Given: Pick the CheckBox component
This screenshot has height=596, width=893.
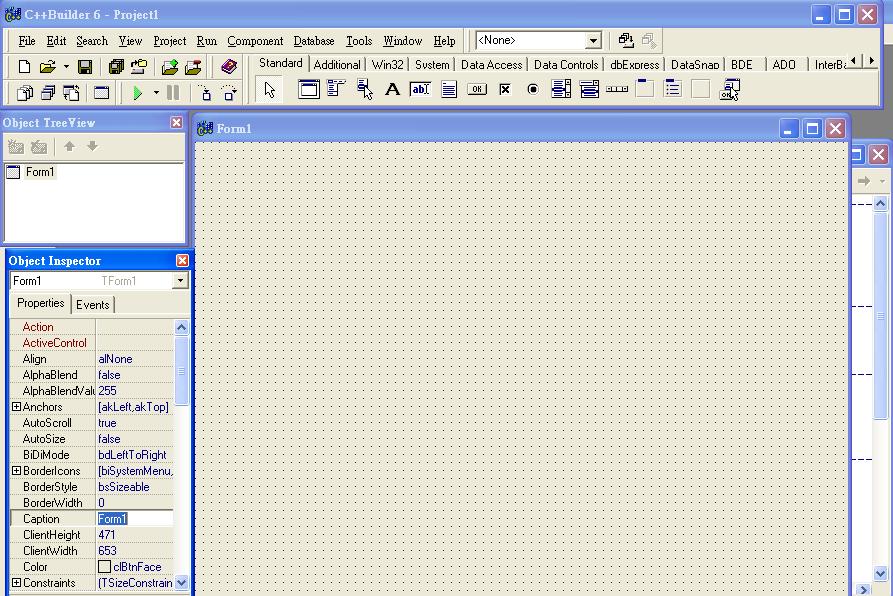Looking at the screenshot, I should [x=505, y=89].
